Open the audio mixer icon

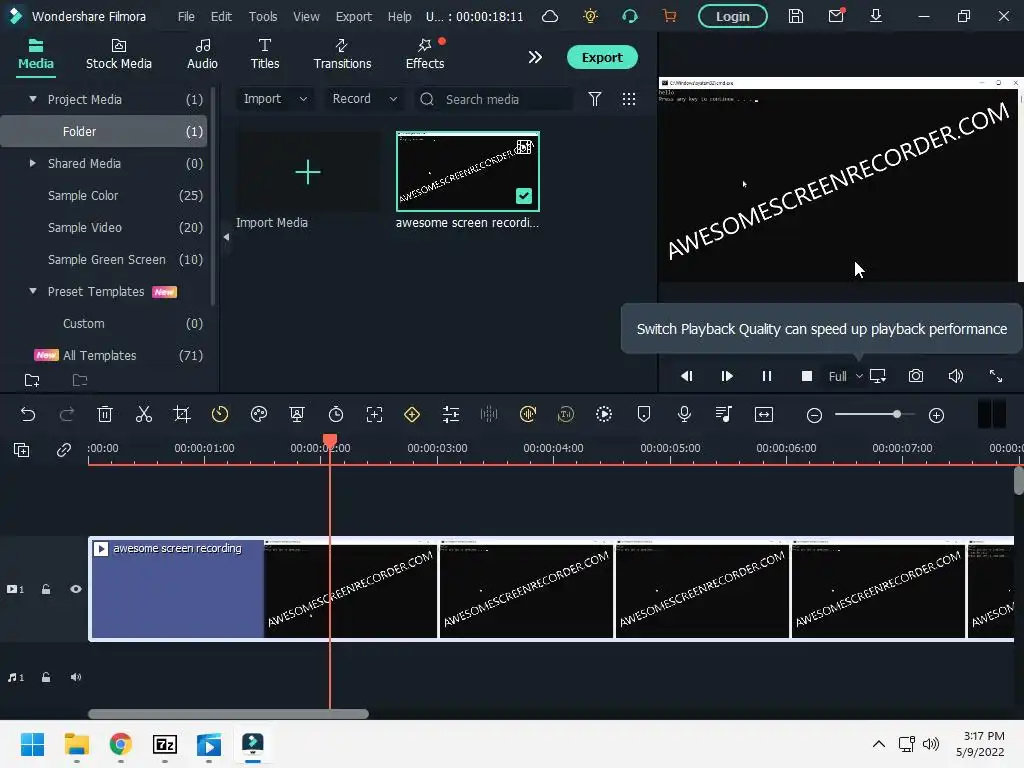coord(724,414)
